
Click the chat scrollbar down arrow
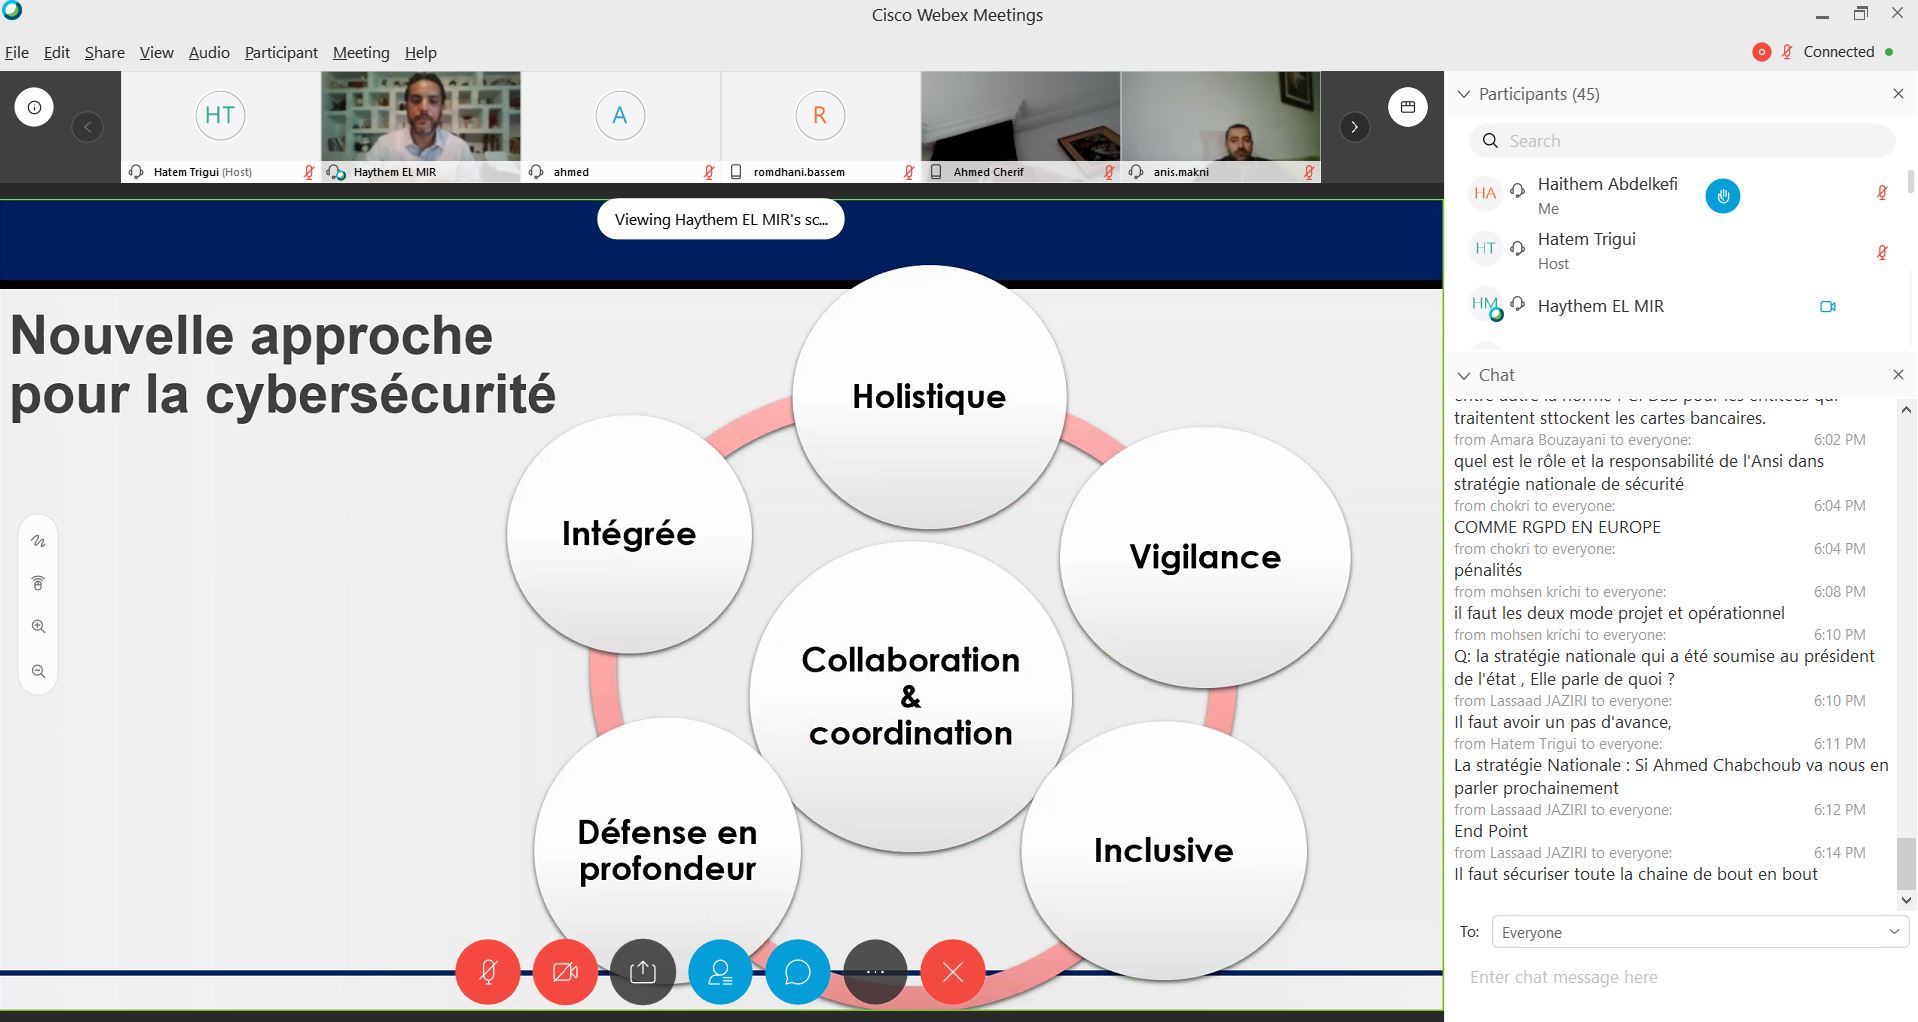[x=1907, y=900]
